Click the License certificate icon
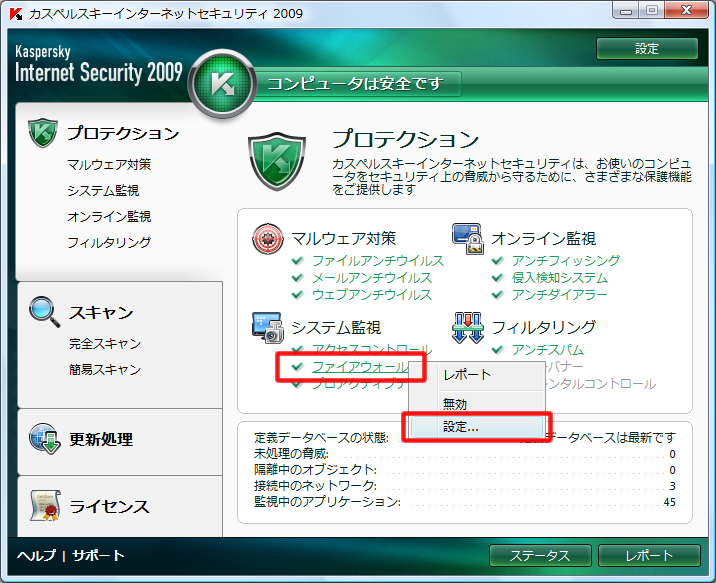The height and width of the screenshot is (583, 716). coord(43,506)
